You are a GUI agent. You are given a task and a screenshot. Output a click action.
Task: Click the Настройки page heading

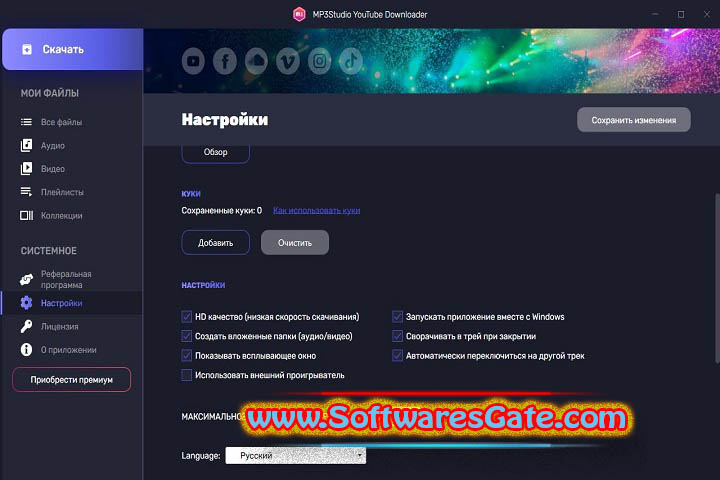(225, 119)
